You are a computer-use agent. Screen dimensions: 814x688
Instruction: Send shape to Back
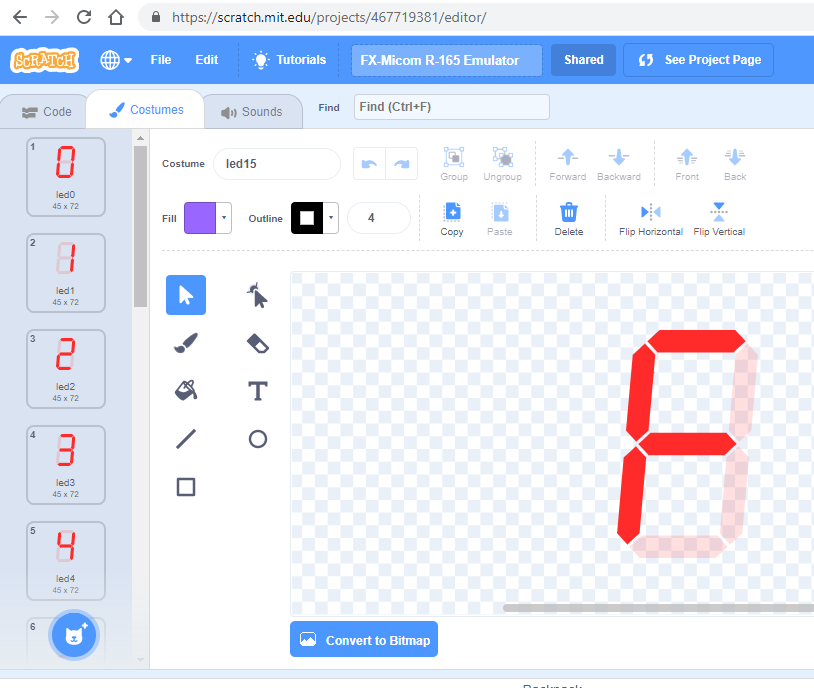pos(735,164)
